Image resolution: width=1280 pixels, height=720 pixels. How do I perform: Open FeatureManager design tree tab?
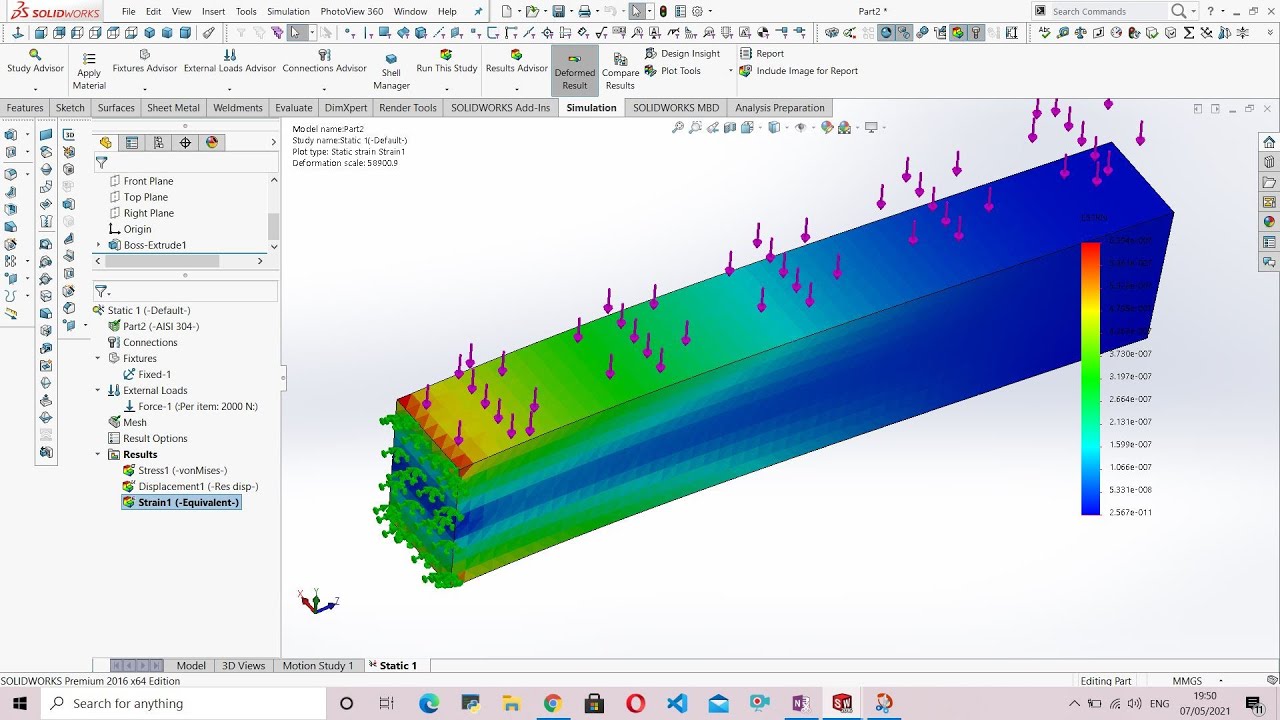click(x=106, y=143)
